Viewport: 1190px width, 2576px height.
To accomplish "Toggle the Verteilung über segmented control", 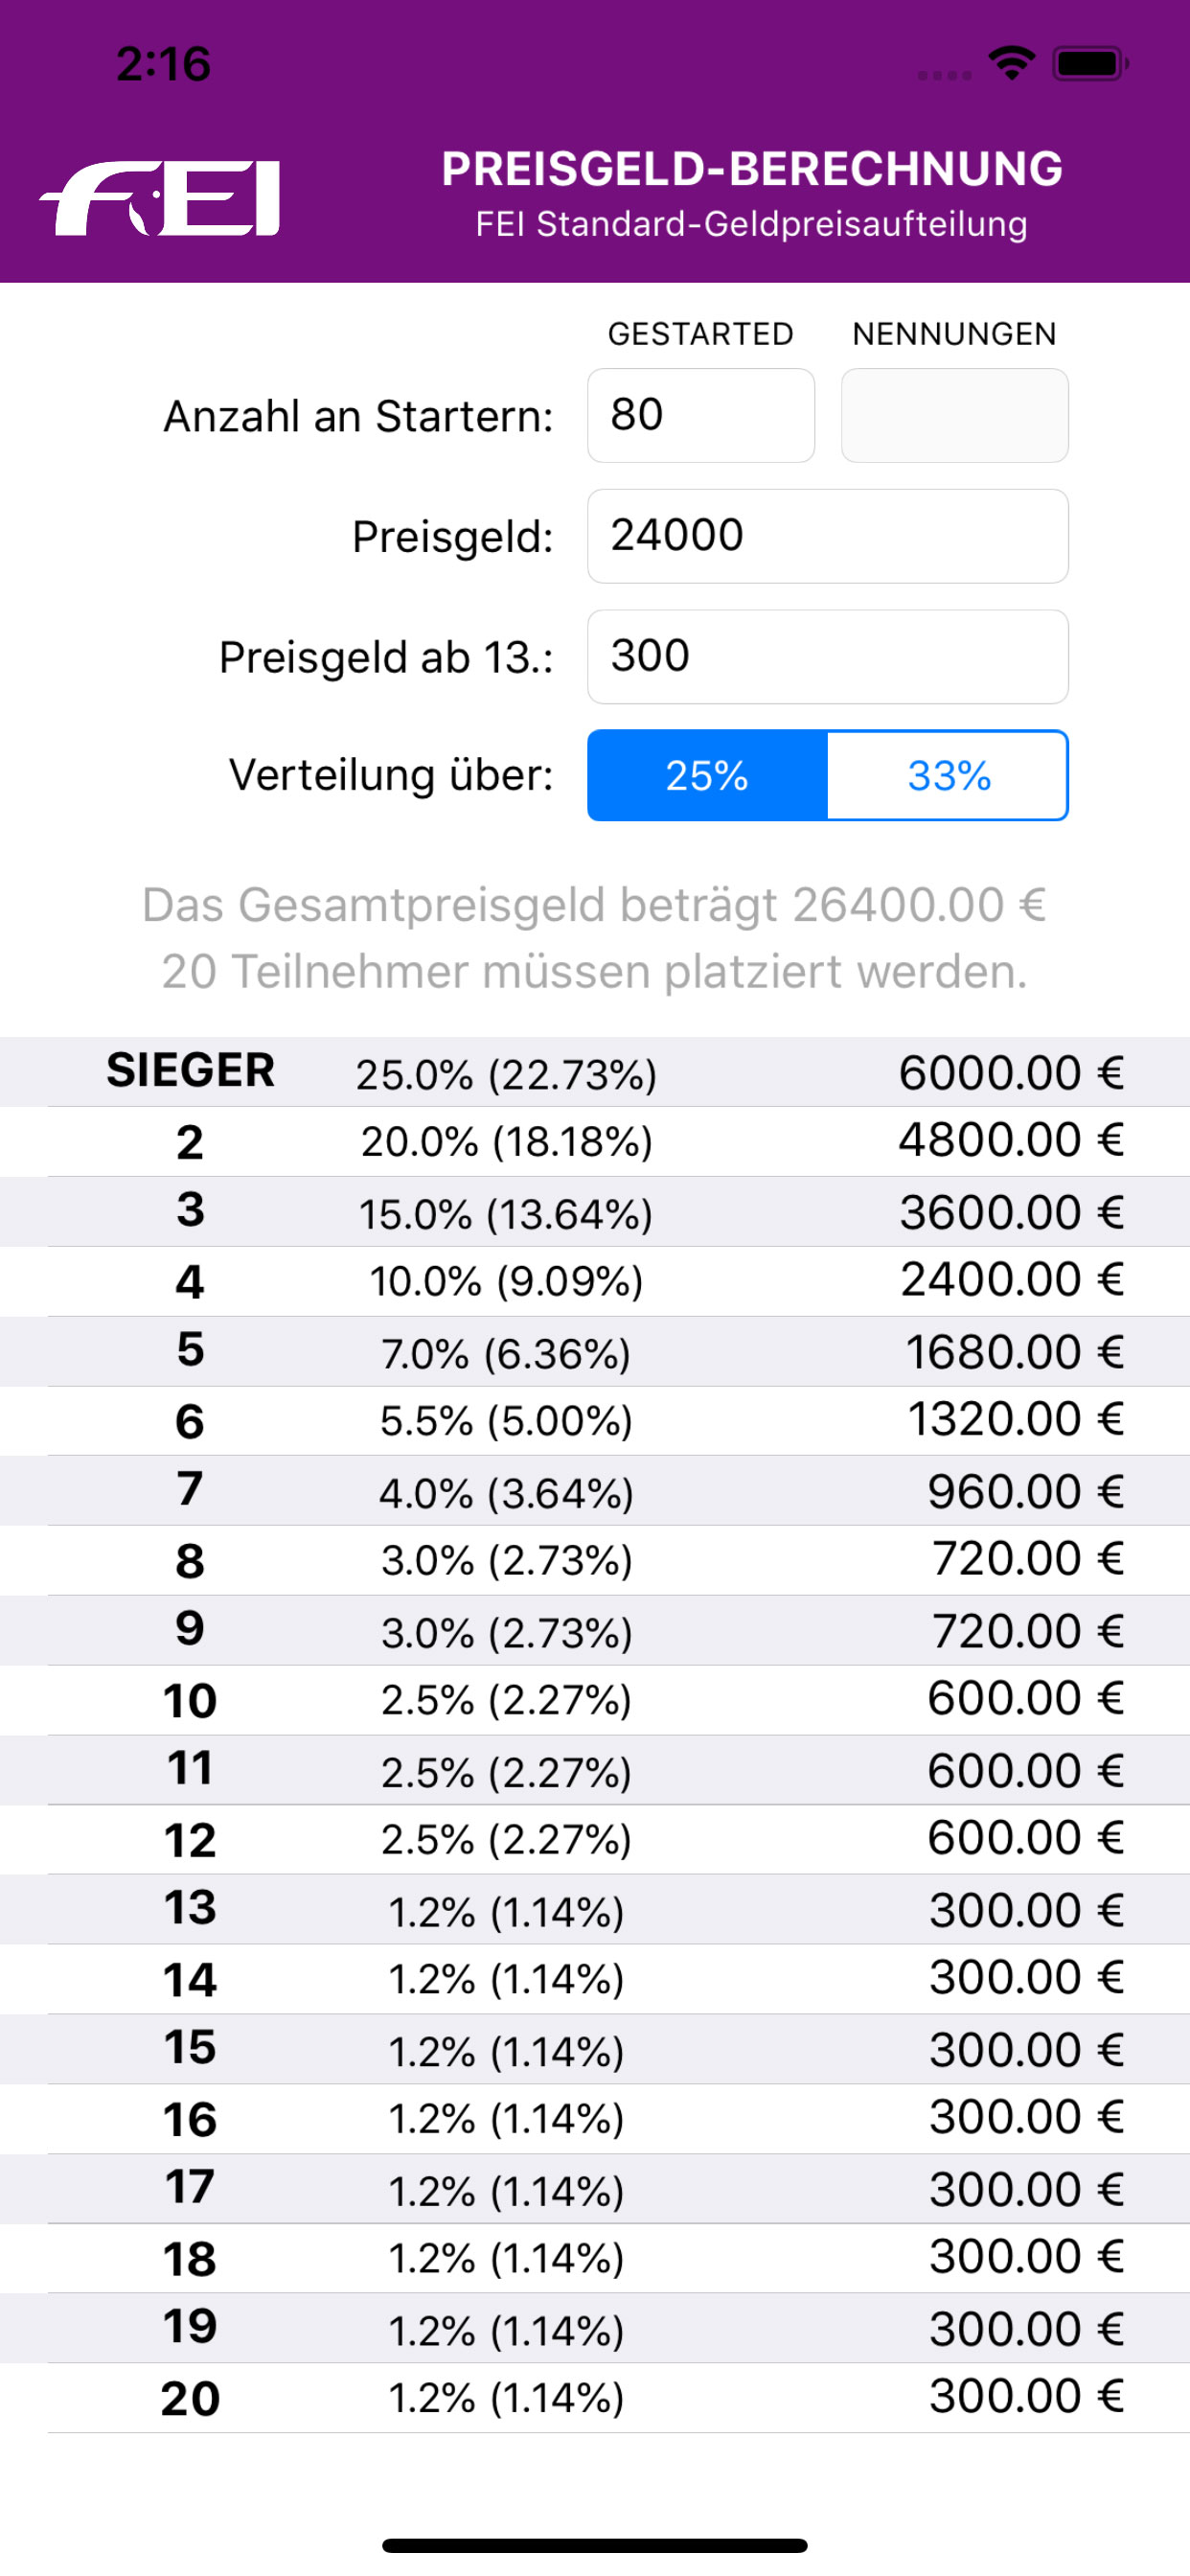I will pyautogui.click(x=826, y=775).
